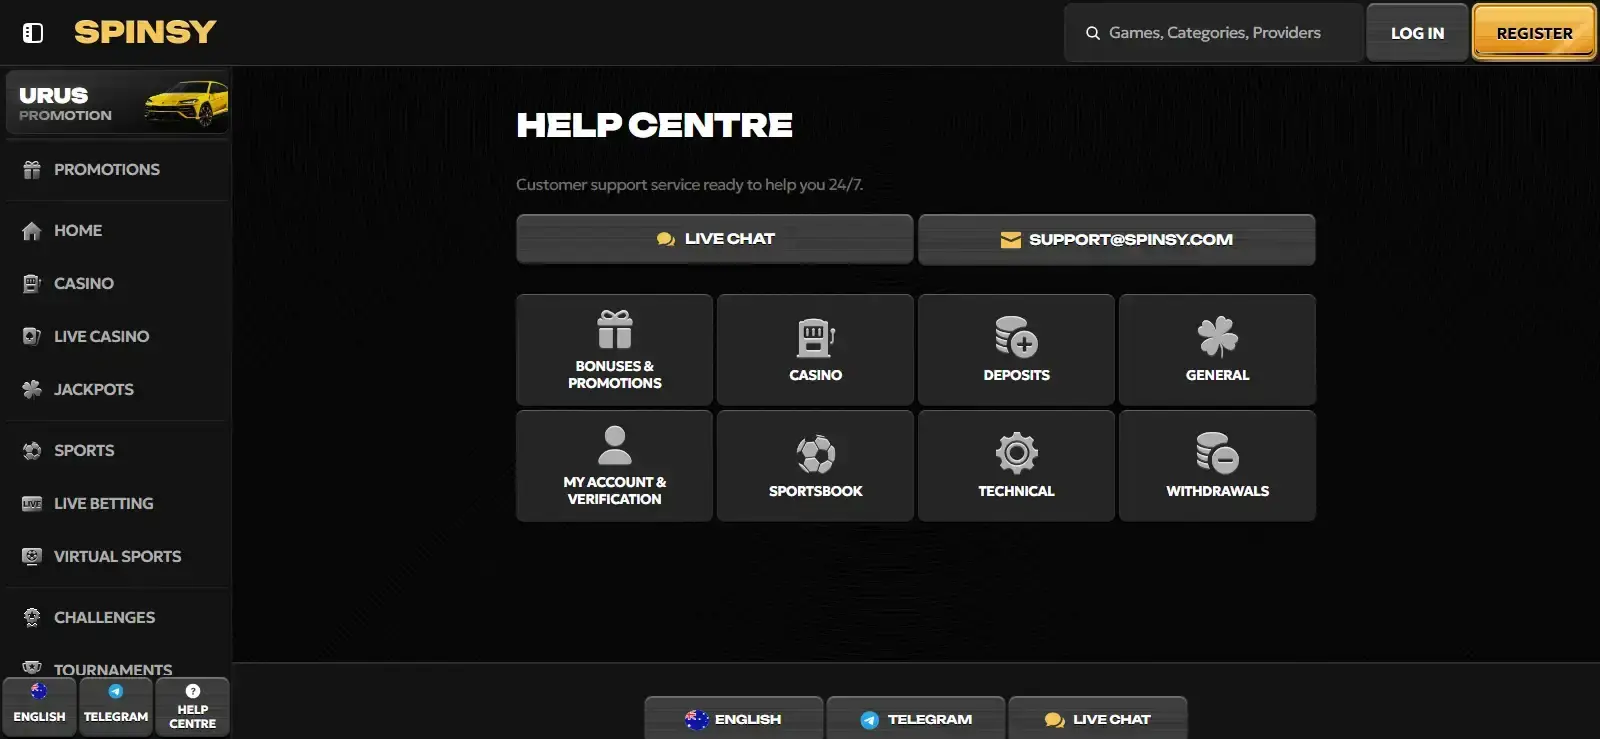The width and height of the screenshot is (1600, 739).
Task: Open the Technical help category
Action: coord(1017,466)
